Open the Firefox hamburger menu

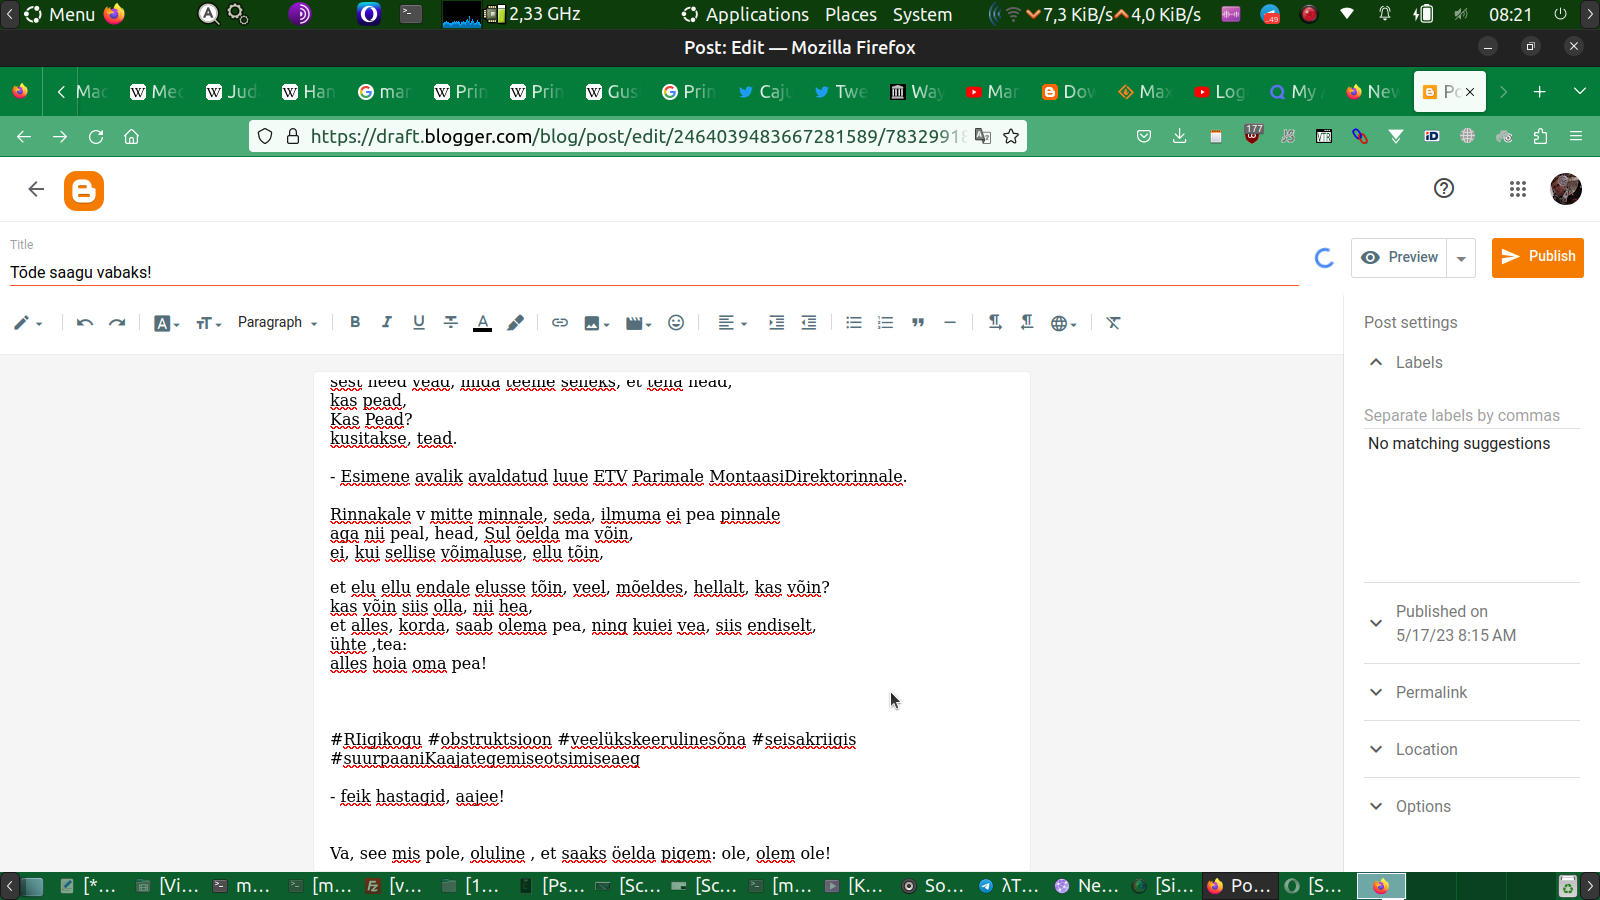coord(1576,136)
